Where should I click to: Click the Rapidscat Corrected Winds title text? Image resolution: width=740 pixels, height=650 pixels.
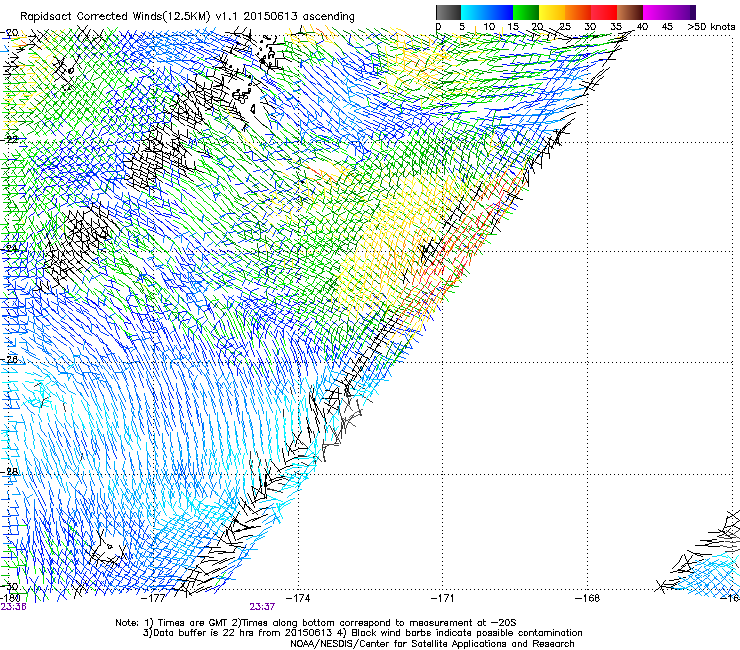pos(187,16)
